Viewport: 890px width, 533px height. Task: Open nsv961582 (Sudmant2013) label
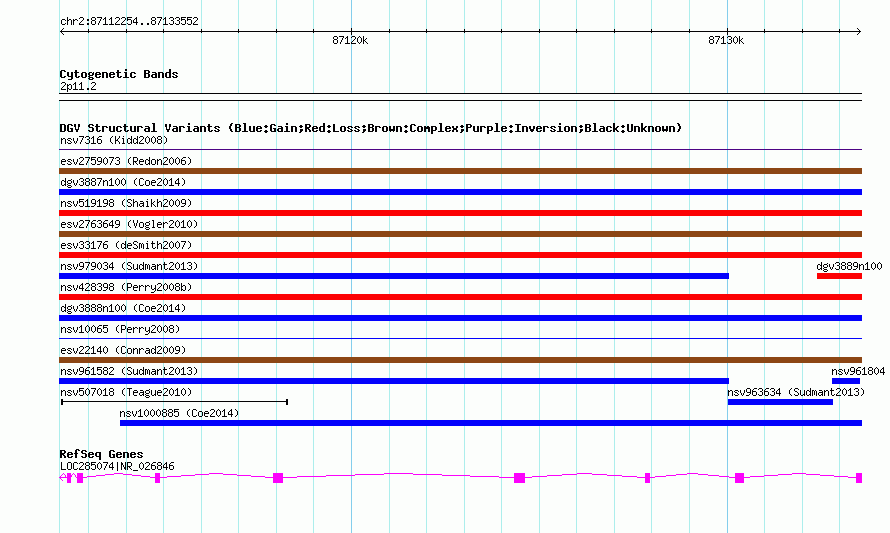click(x=129, y=371)
